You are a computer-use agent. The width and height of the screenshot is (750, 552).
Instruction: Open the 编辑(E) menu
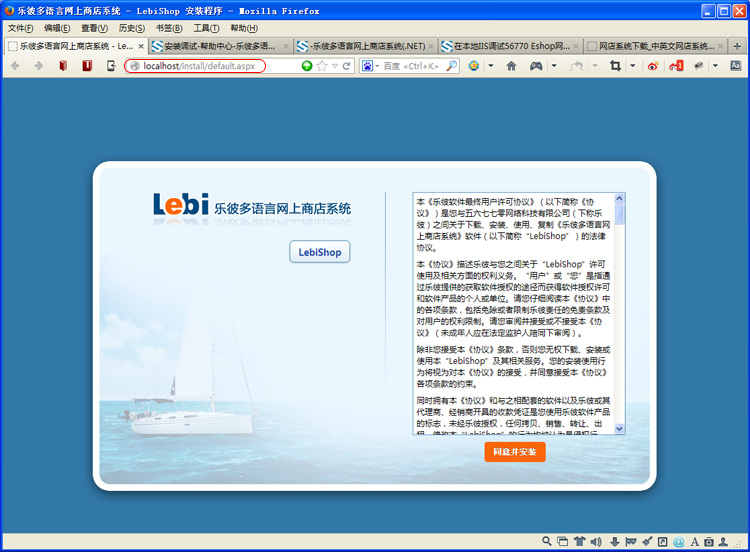click(x=57, y=28)
